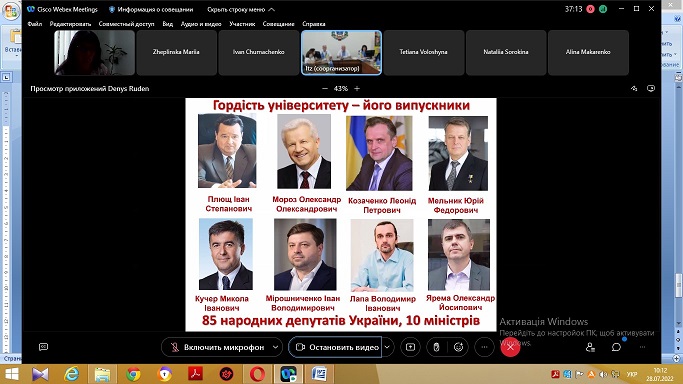Select Nataliia Sorokina participant tile
The height and width of the screenshot is (384, 683).
pyautogui.click(x=506, y=53)
